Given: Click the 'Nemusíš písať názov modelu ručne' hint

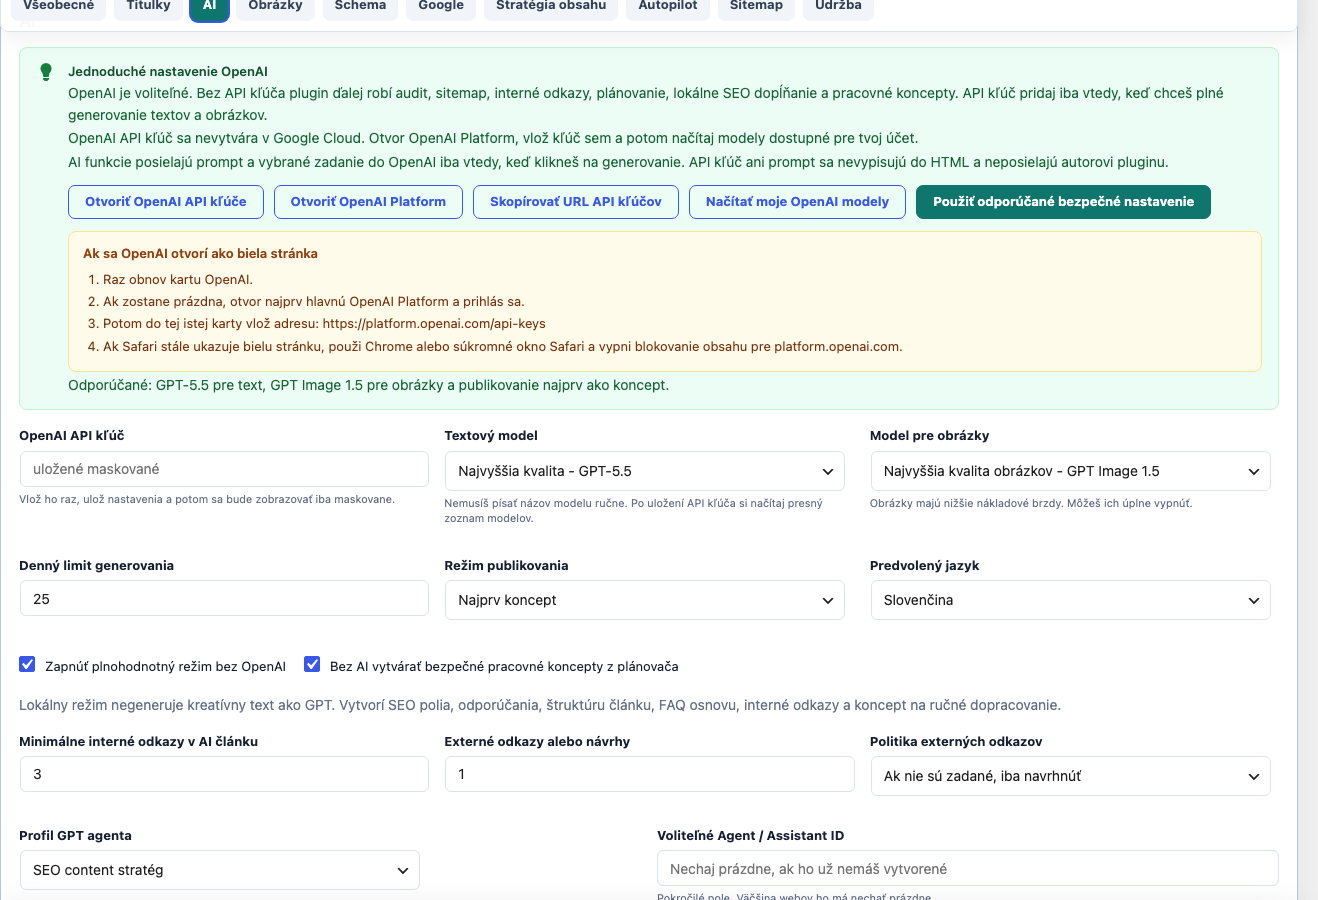Looking at the screenshot, I should click(x=633, y=511).
